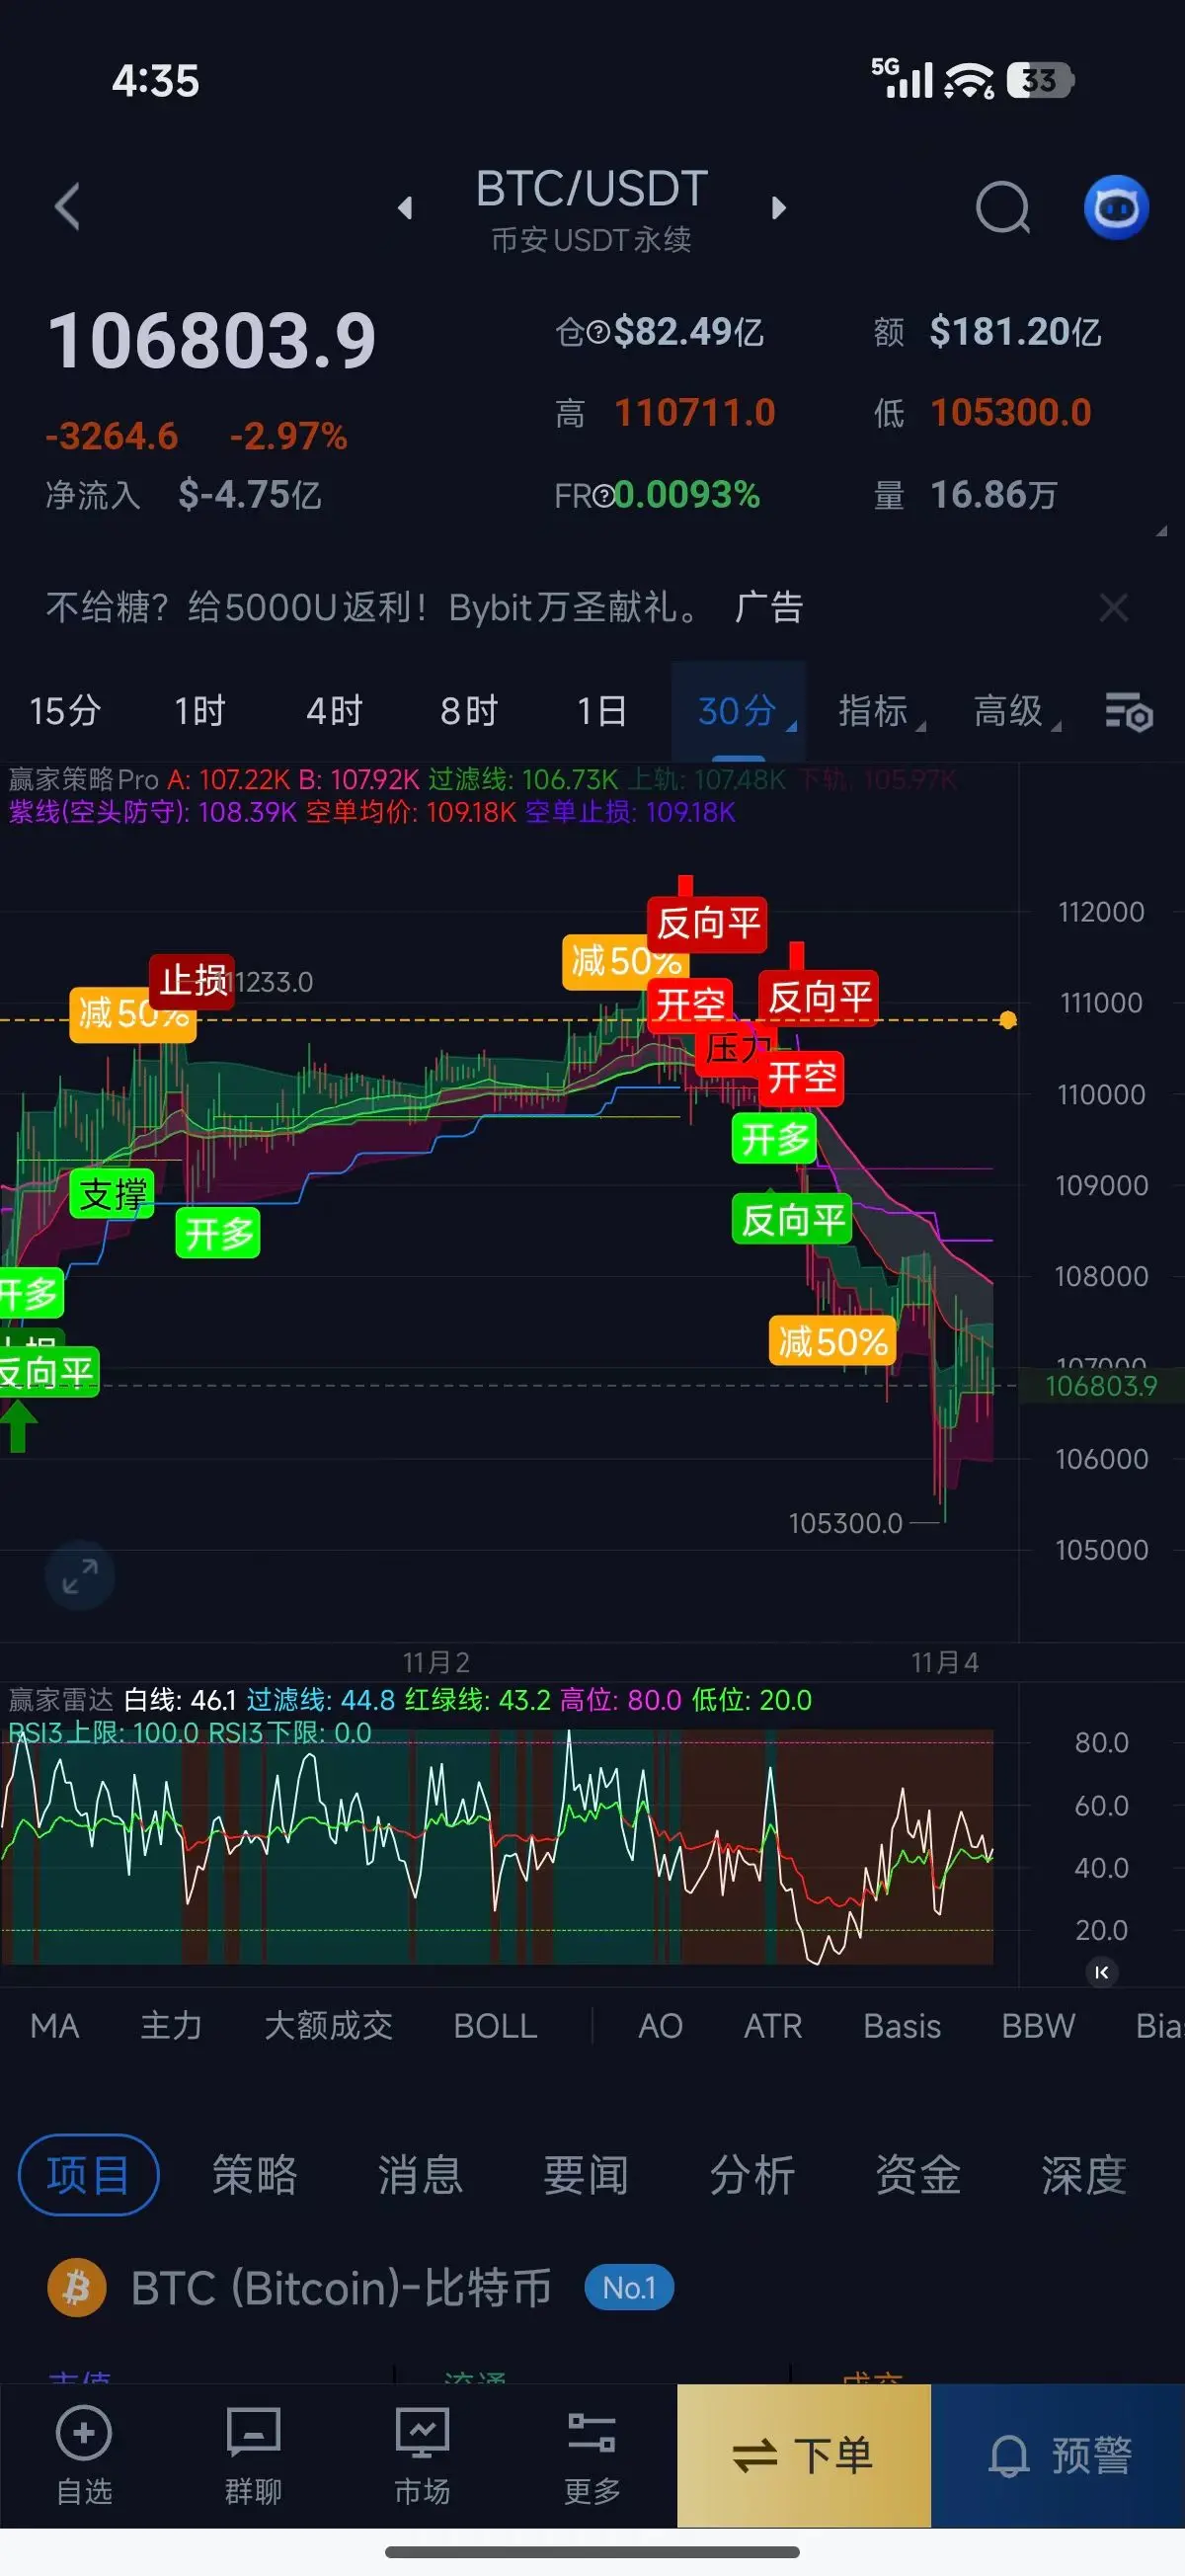Screen dimensions: 1185x2576
Task: Open the blue robot assistant icon
Action: tap(1116, 208)
